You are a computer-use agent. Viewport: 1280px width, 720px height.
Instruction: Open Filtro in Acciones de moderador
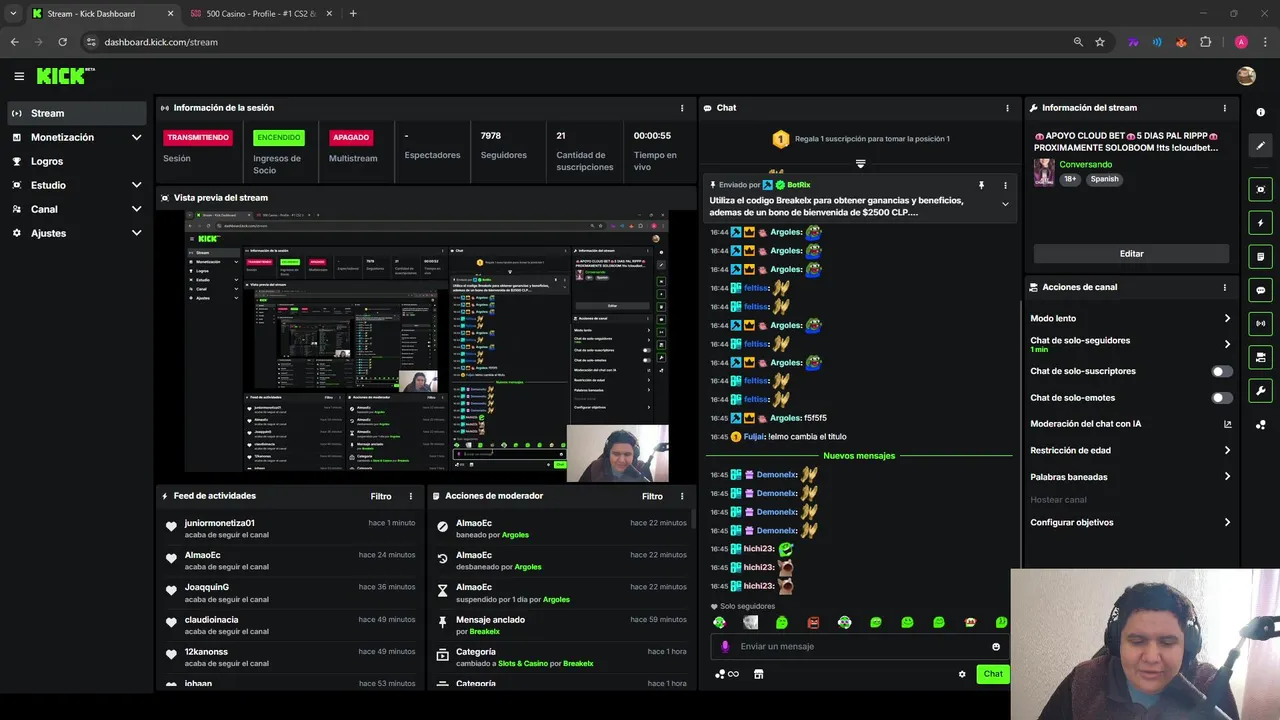pos(652,496)
